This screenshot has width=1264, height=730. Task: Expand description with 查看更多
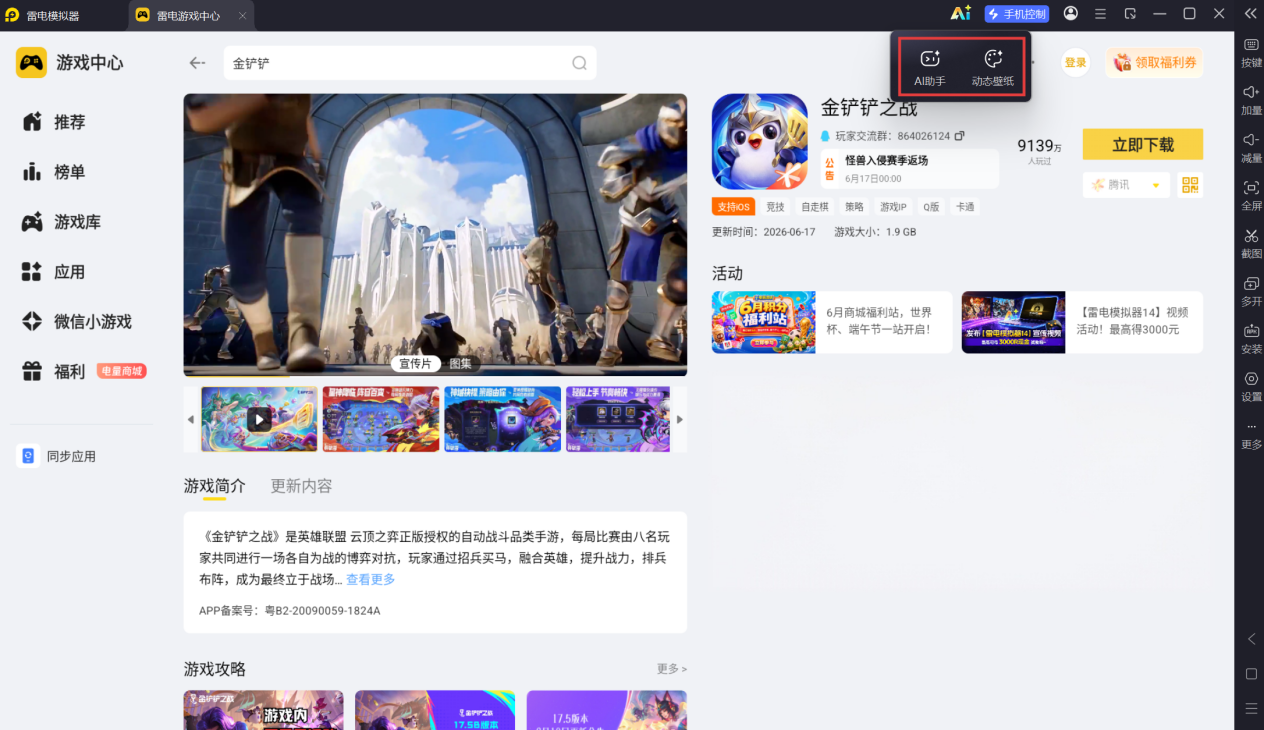coord(371,580)
